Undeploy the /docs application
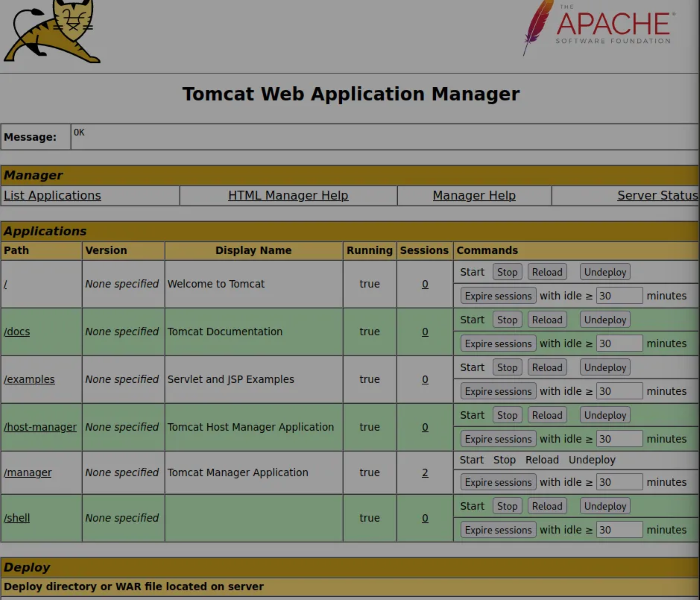 pos(605,320)
